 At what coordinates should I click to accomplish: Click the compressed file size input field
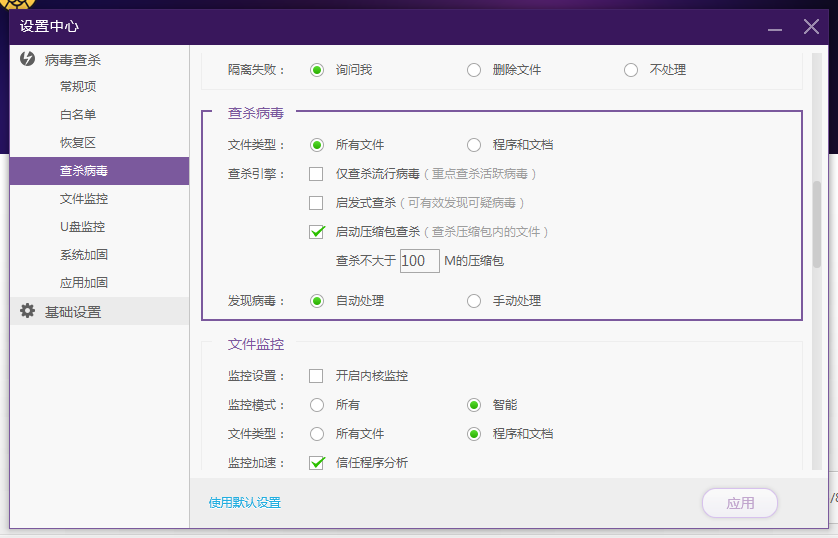click(419, 261)
